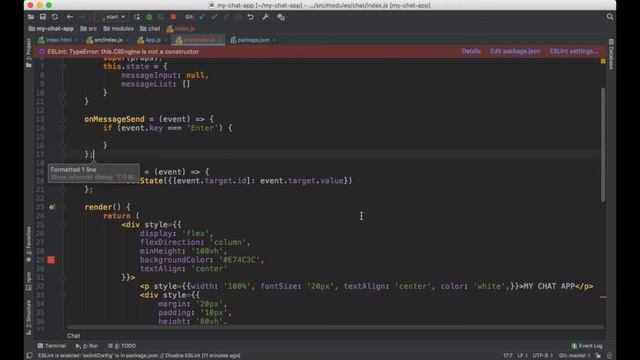This screenshot has height=360, width=640.
Task: Close the index.html tab
Action: 76,40
